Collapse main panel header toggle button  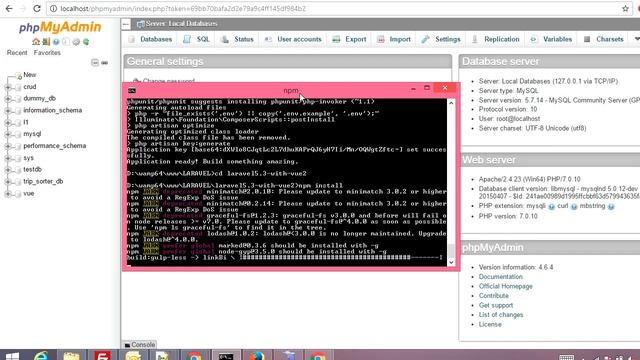126,24
